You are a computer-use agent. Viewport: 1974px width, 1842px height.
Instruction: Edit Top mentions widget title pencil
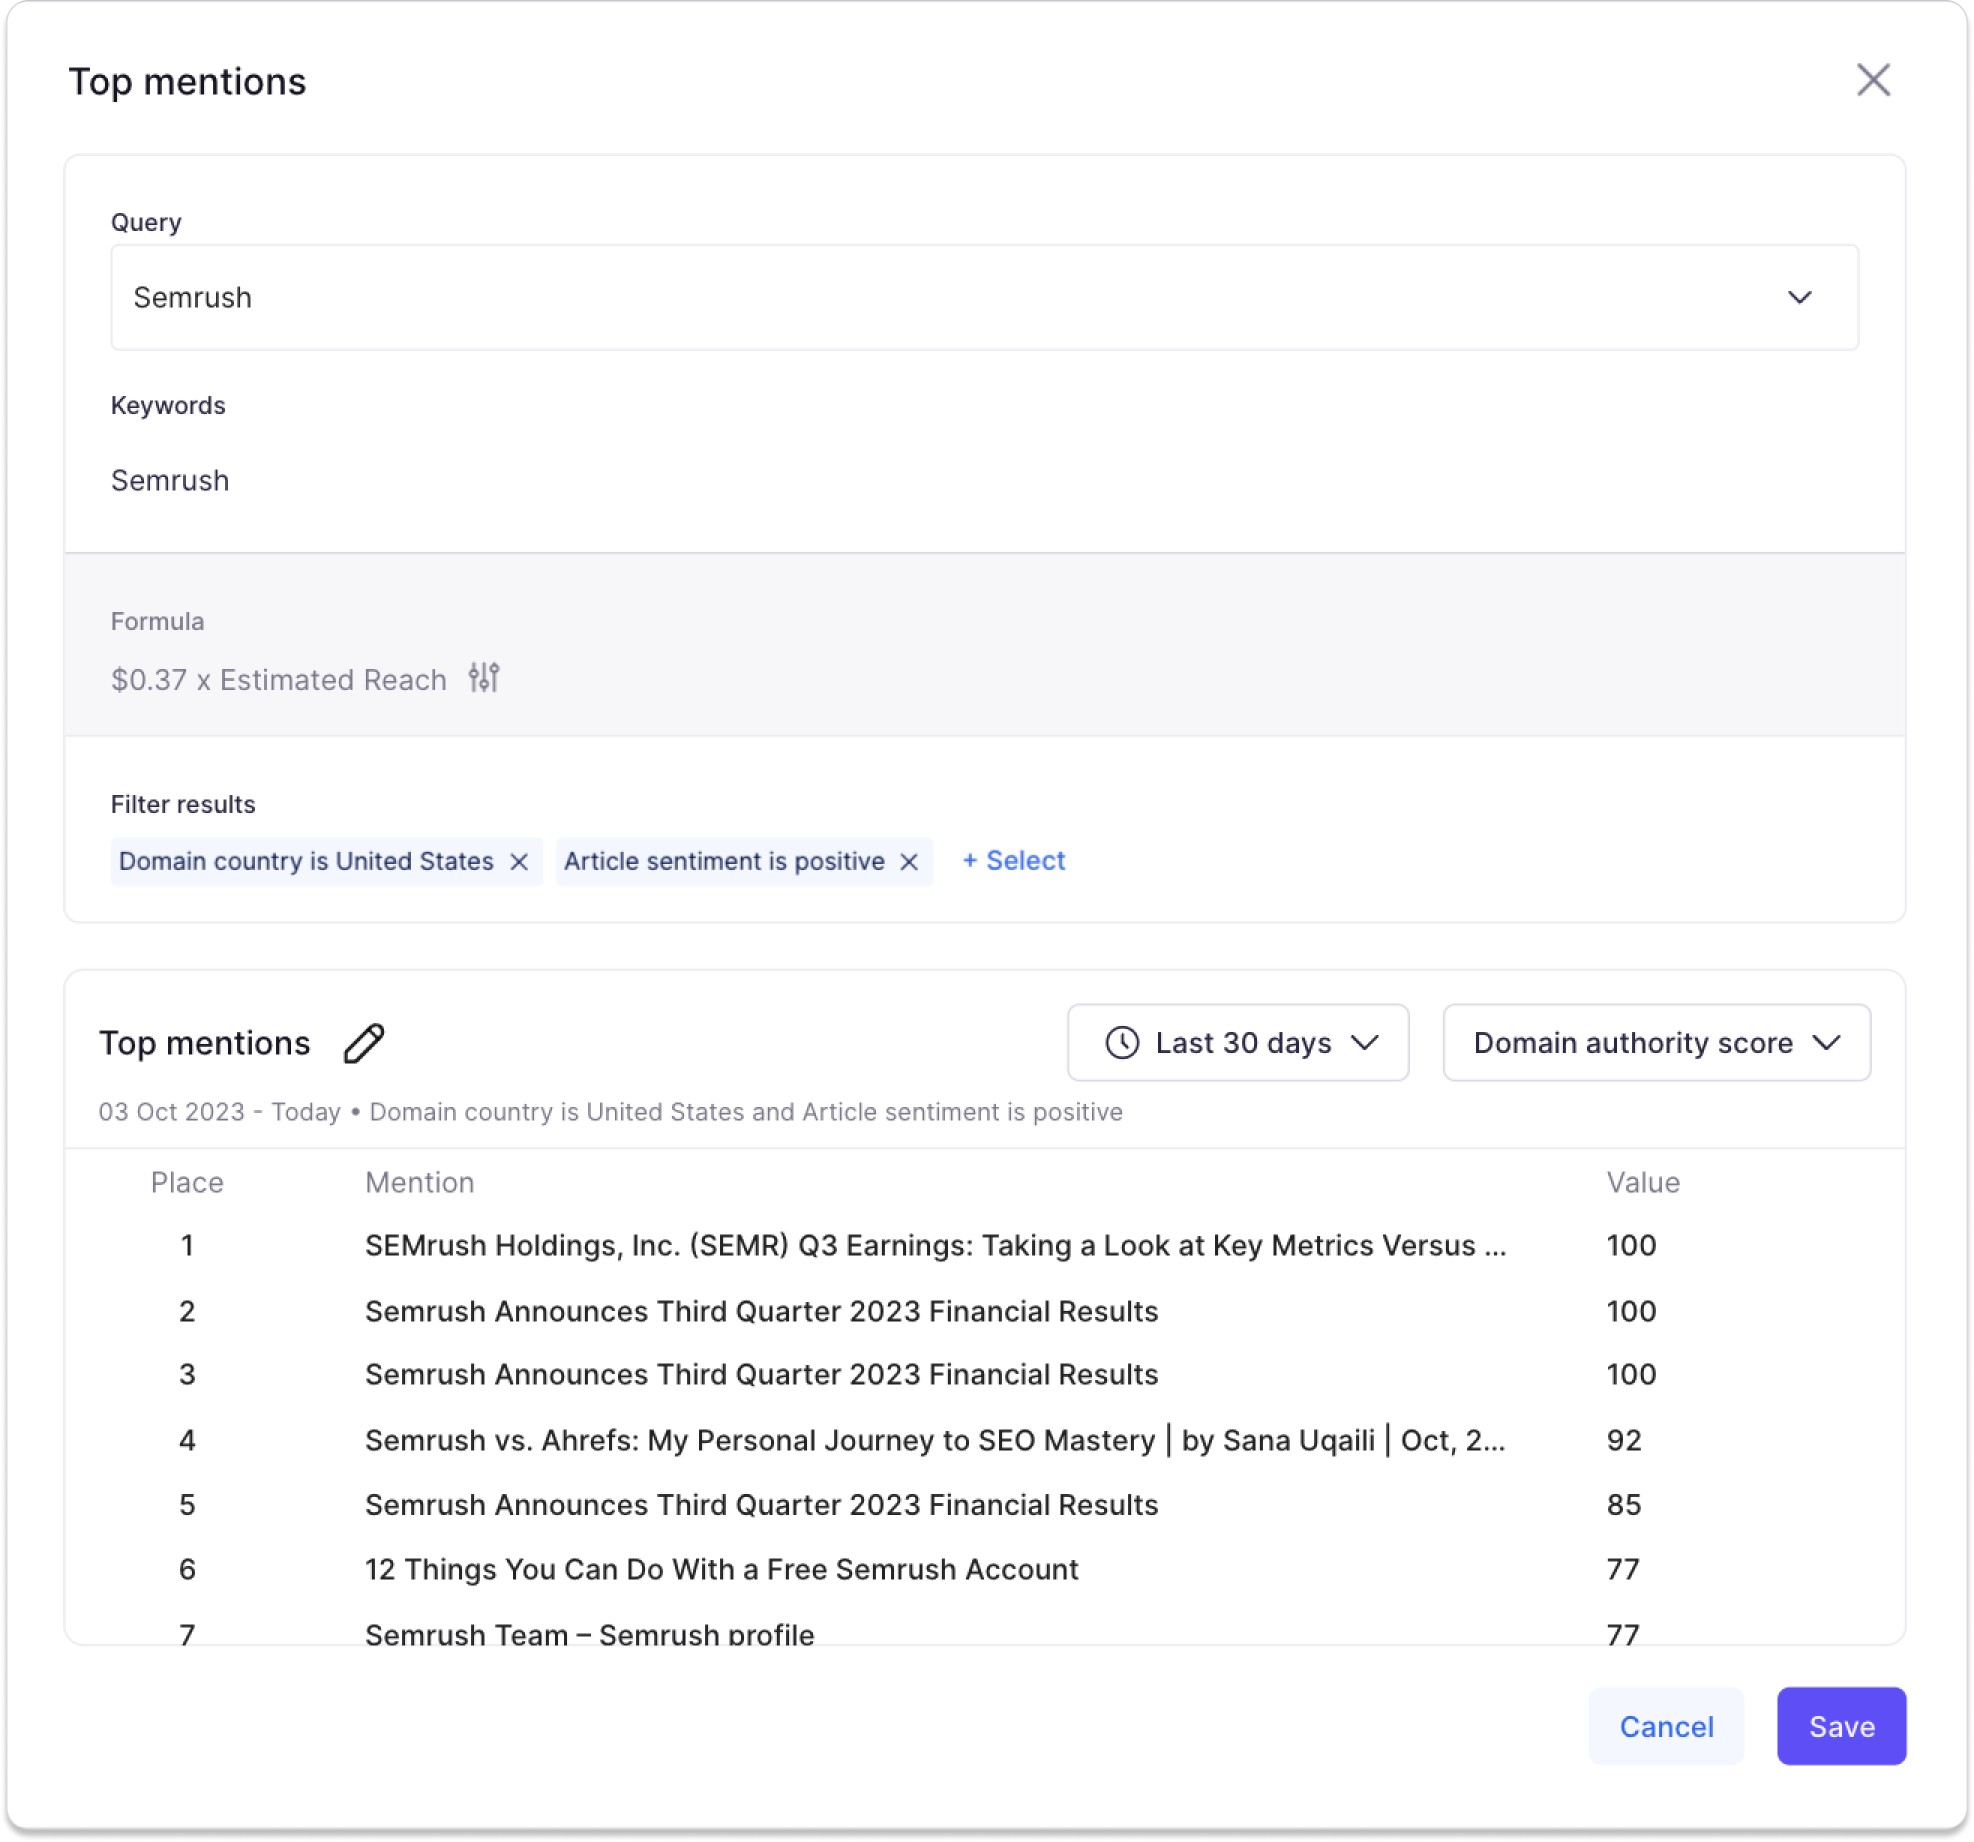(x=364, y=1043)
